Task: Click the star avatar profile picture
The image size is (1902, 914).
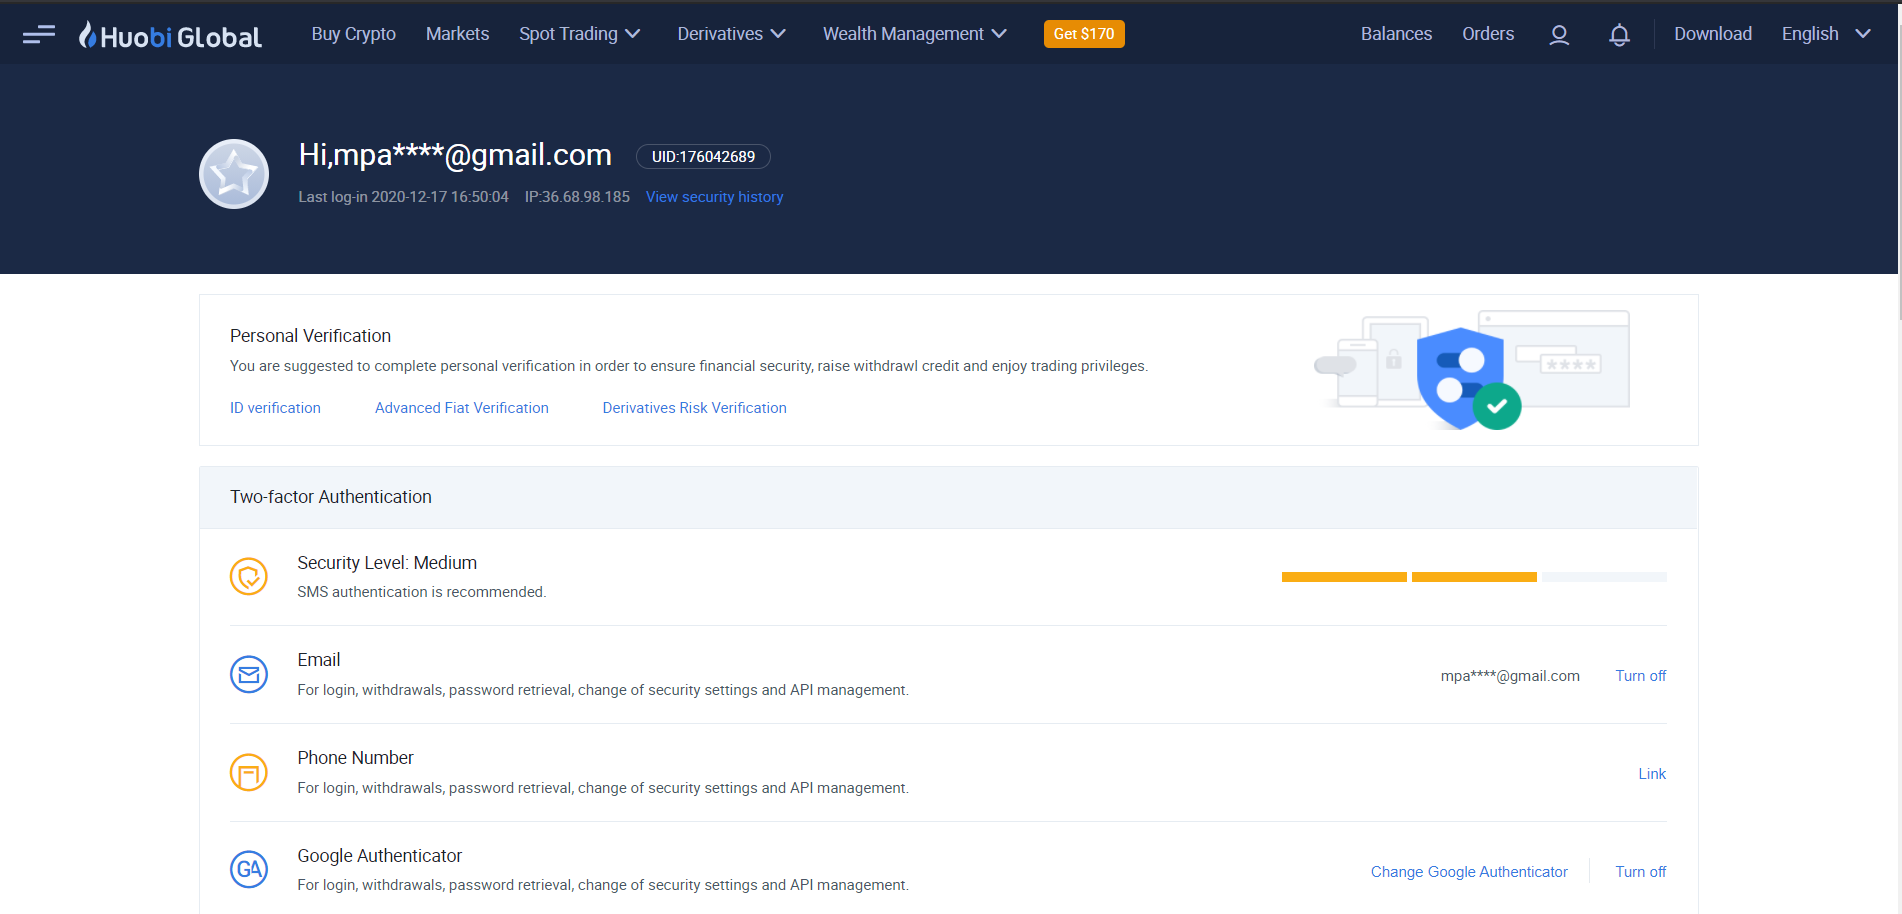Action: point(234,174)
